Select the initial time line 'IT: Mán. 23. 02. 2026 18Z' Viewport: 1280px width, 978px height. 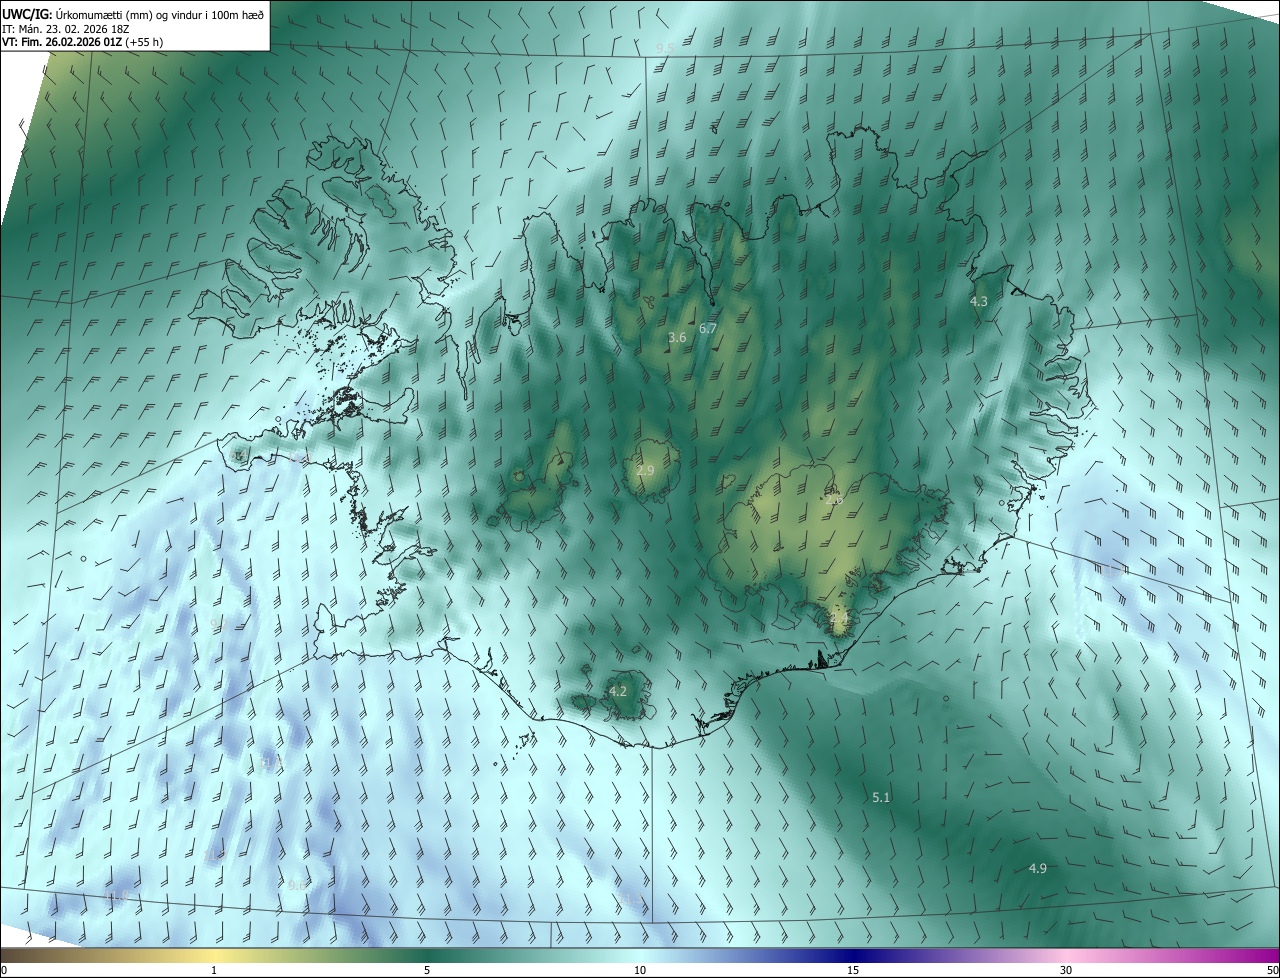point(67,30)
